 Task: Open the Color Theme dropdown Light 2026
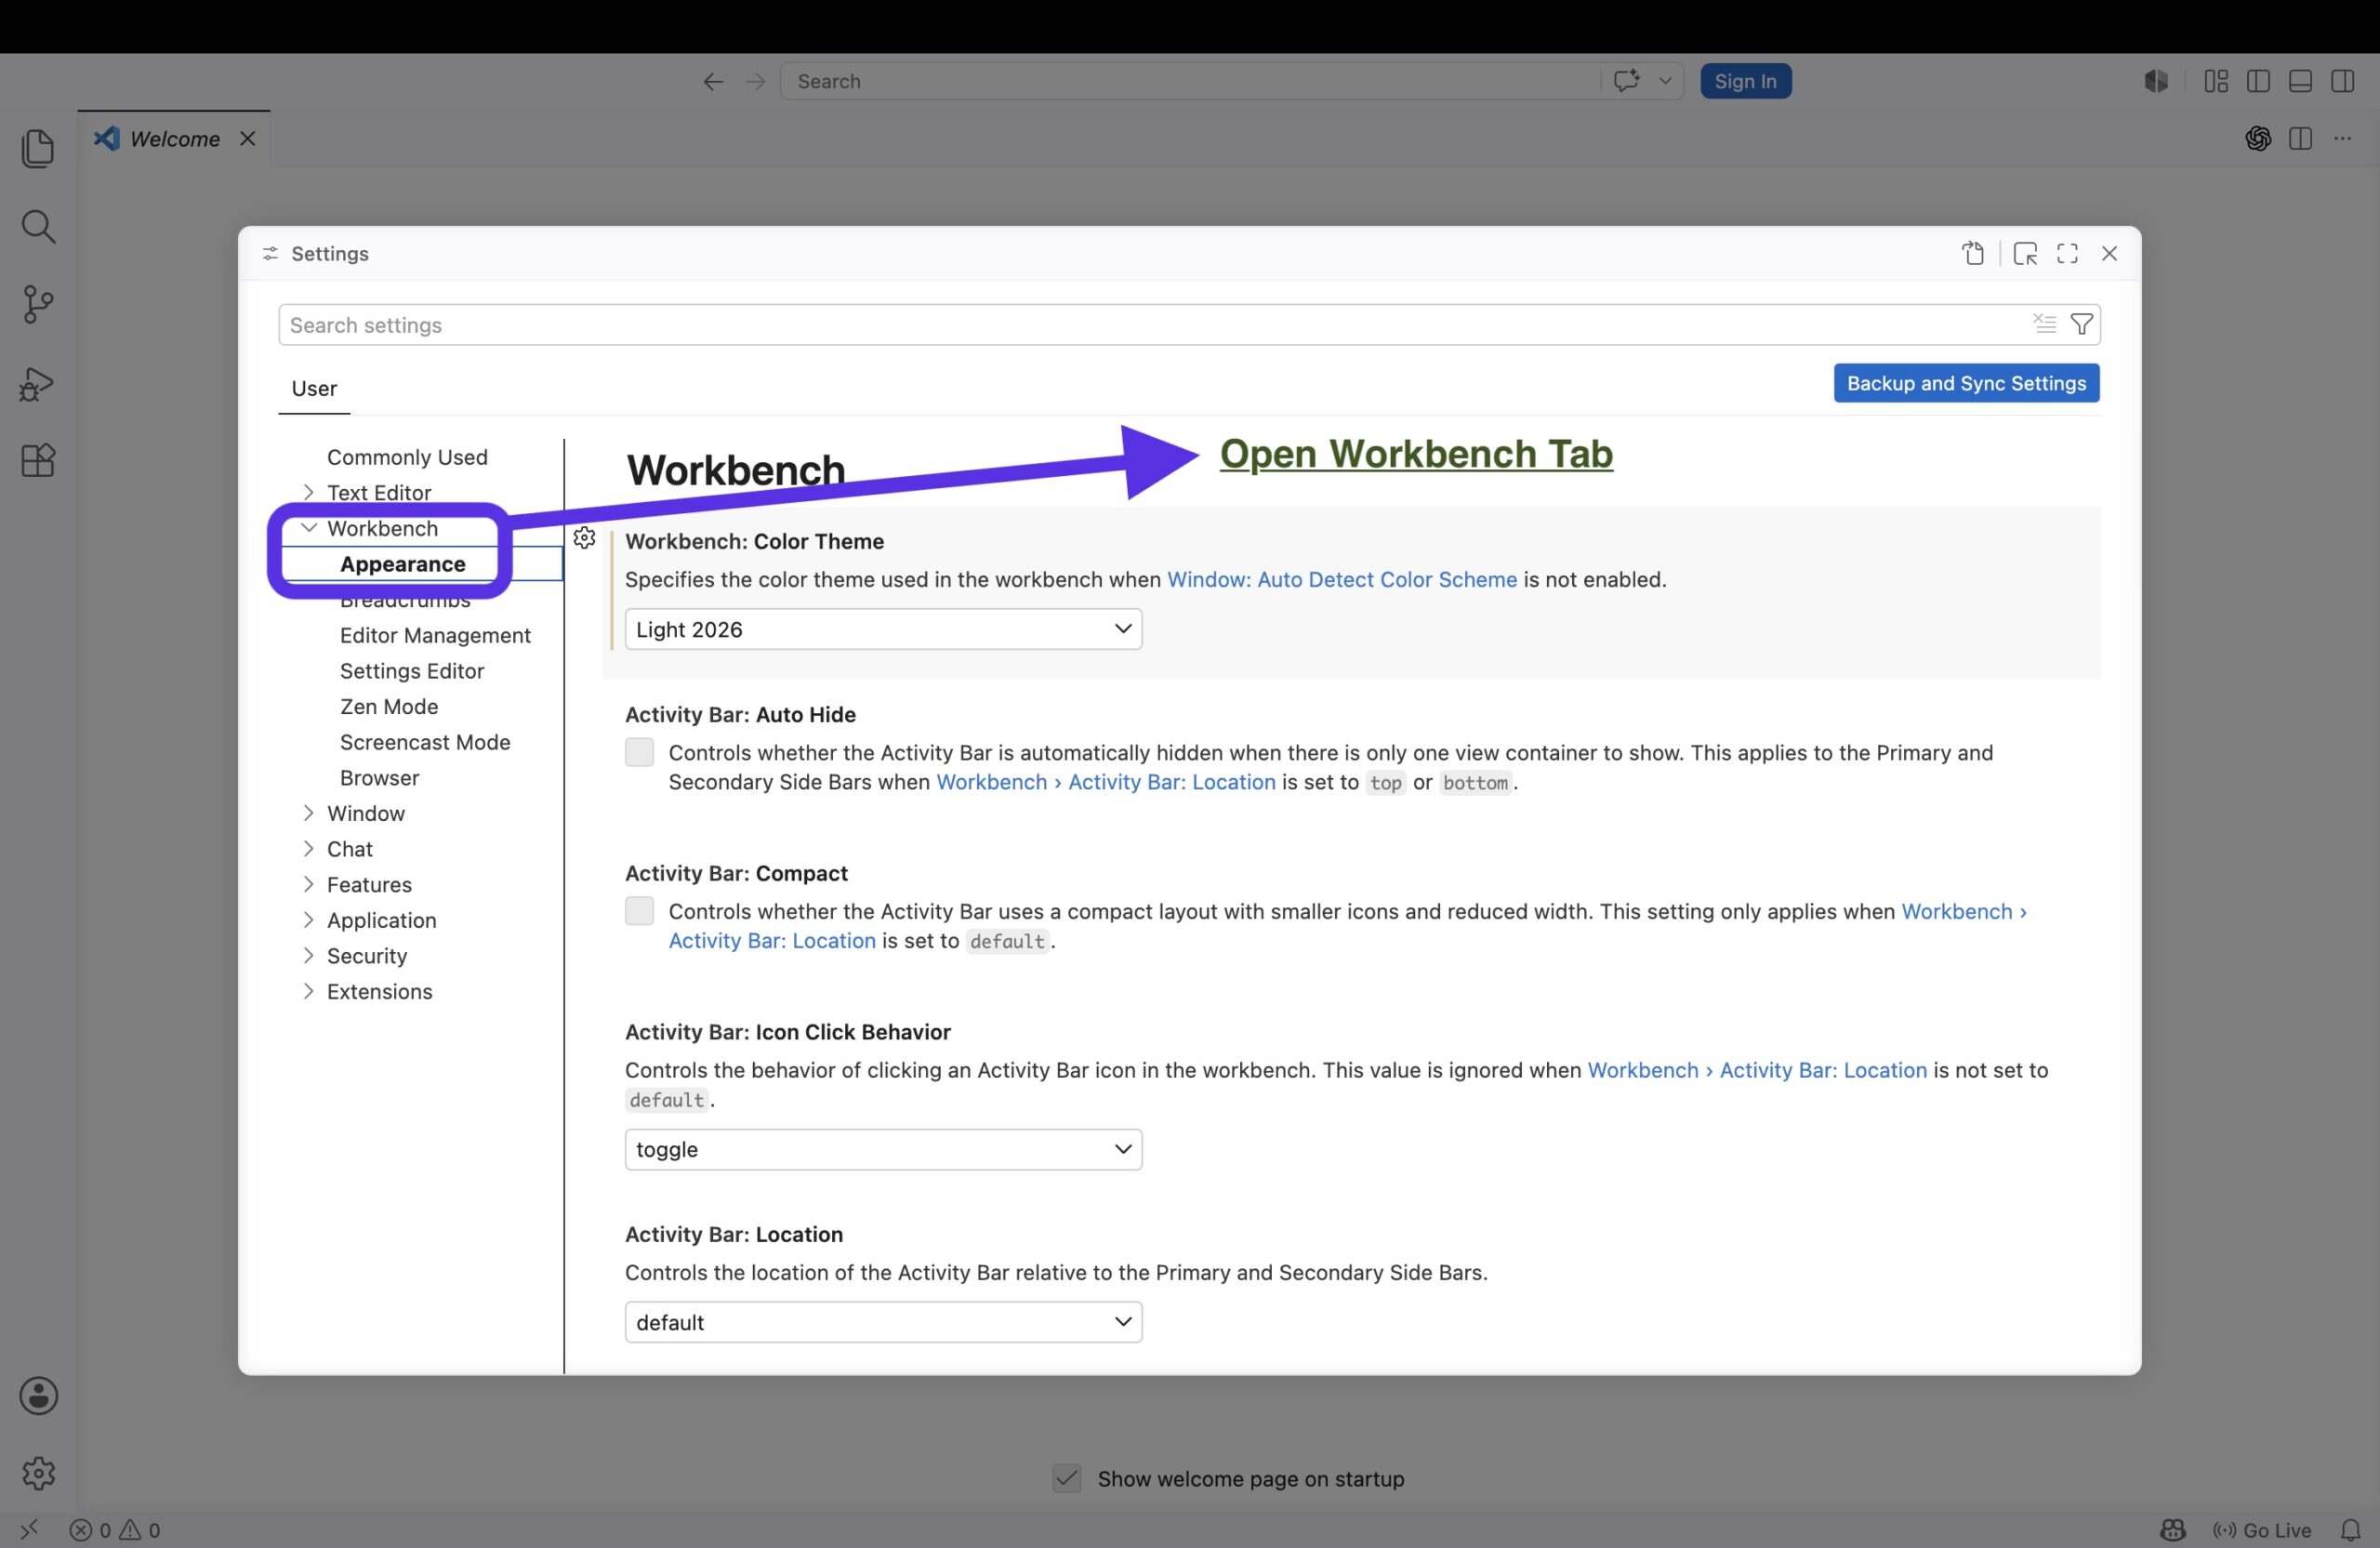click(883, 629)
